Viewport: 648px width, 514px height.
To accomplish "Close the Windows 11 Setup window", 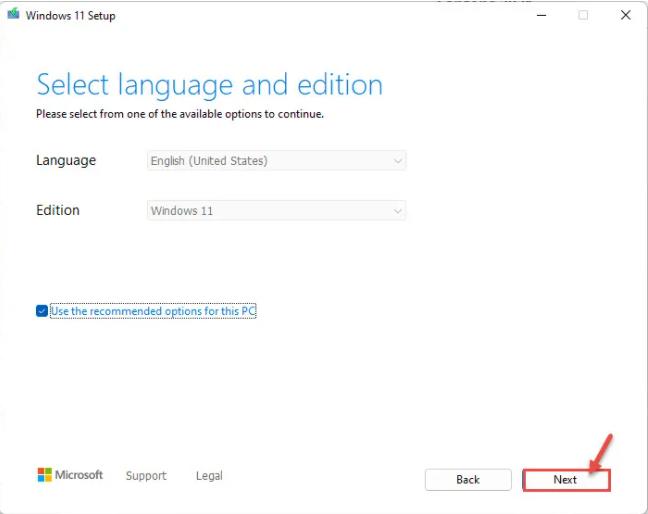I will (x=626, y=15).
